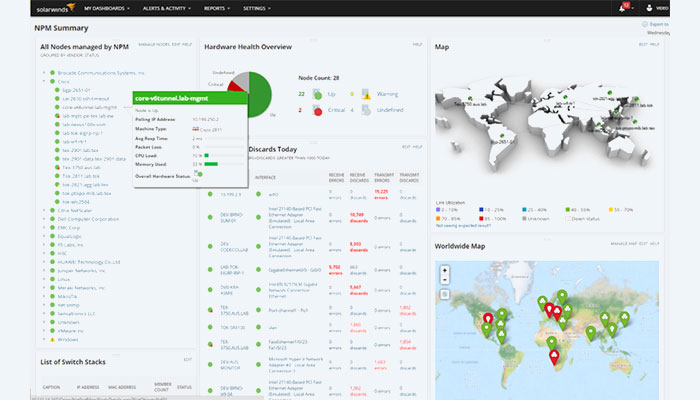The width and height of the screenshot is (700, 400).
Task: Select the Up hardware status link
Action: tap(331, 94)
